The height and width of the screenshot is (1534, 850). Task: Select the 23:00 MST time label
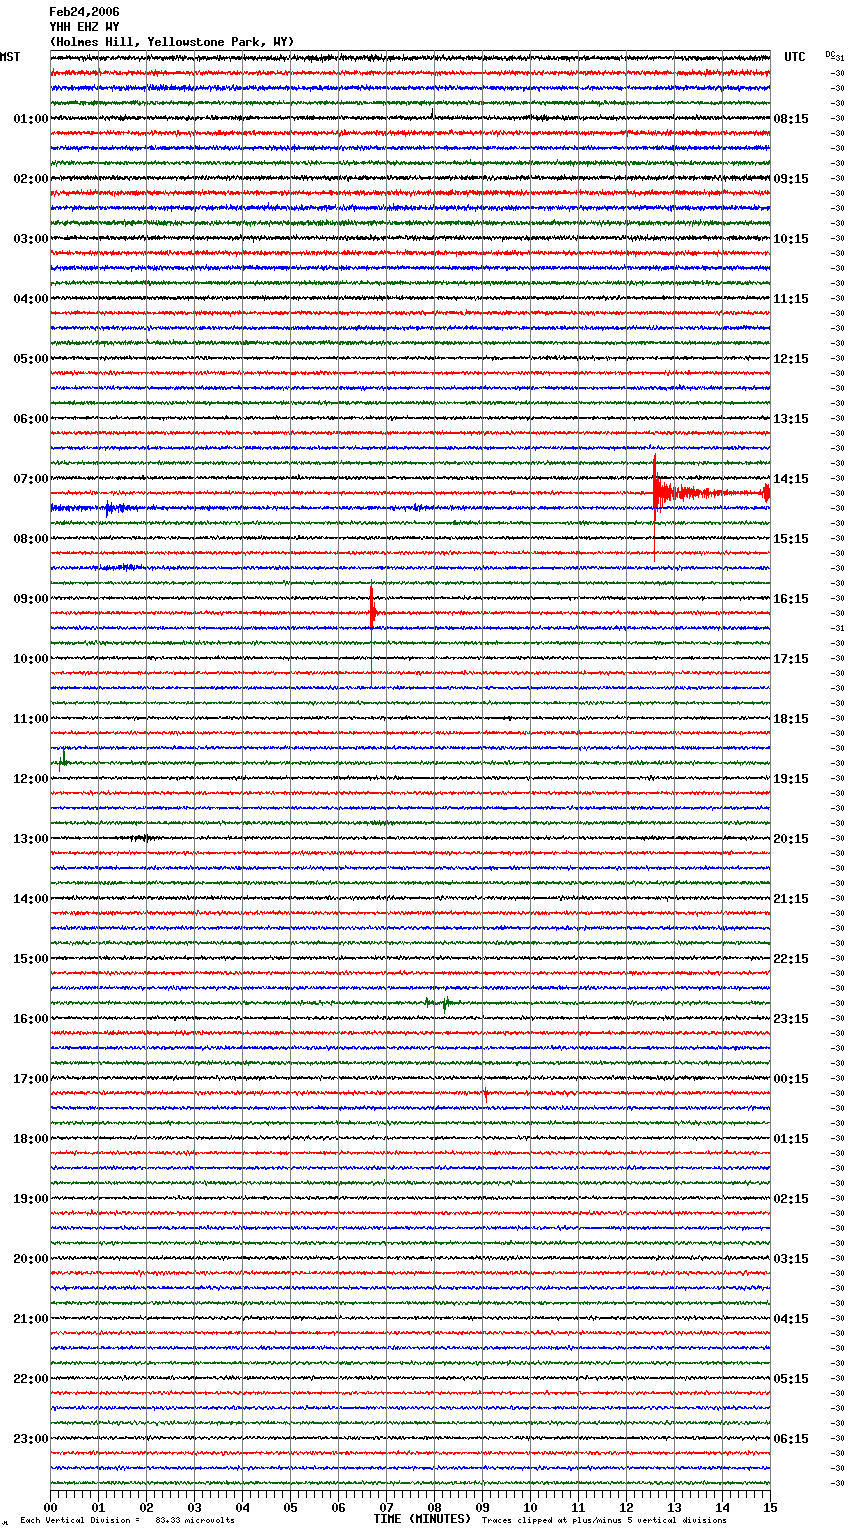tap(30, 1439)
